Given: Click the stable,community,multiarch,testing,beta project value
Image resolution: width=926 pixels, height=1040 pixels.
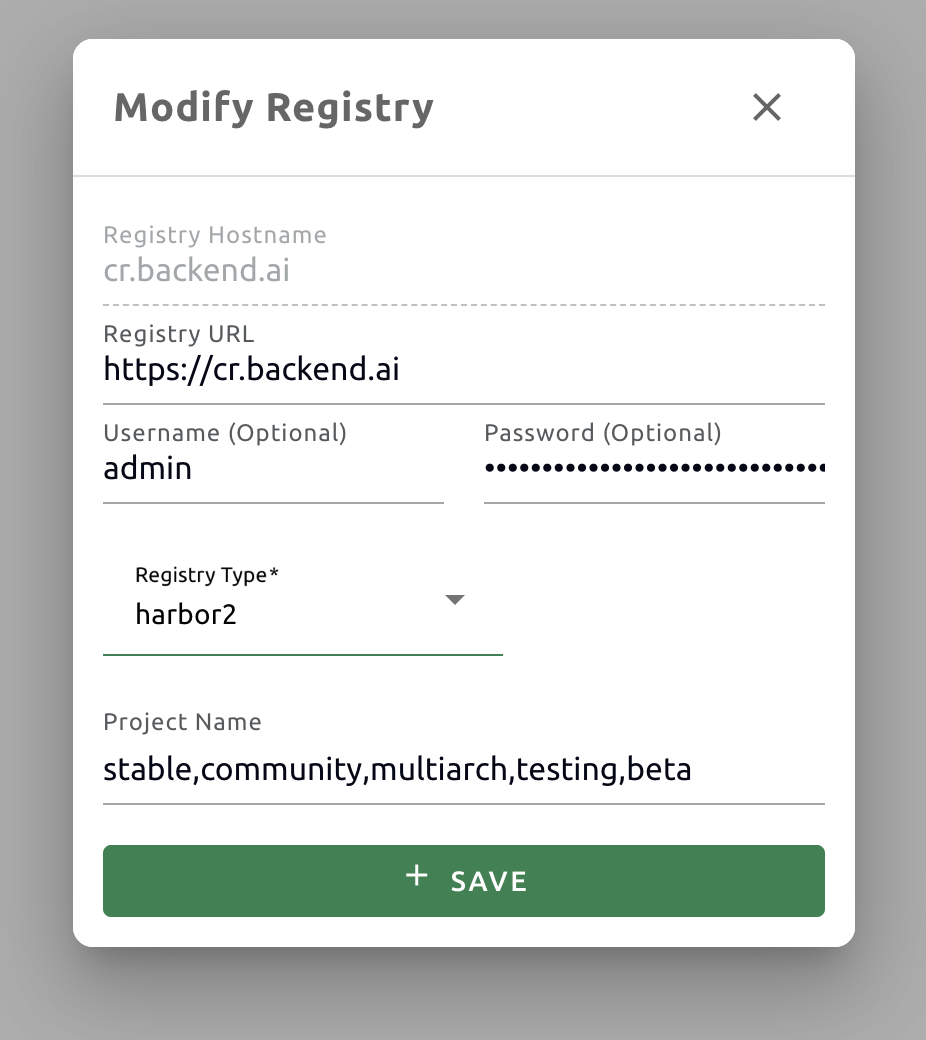Looking at the screenshot, I should coord(397,769).
